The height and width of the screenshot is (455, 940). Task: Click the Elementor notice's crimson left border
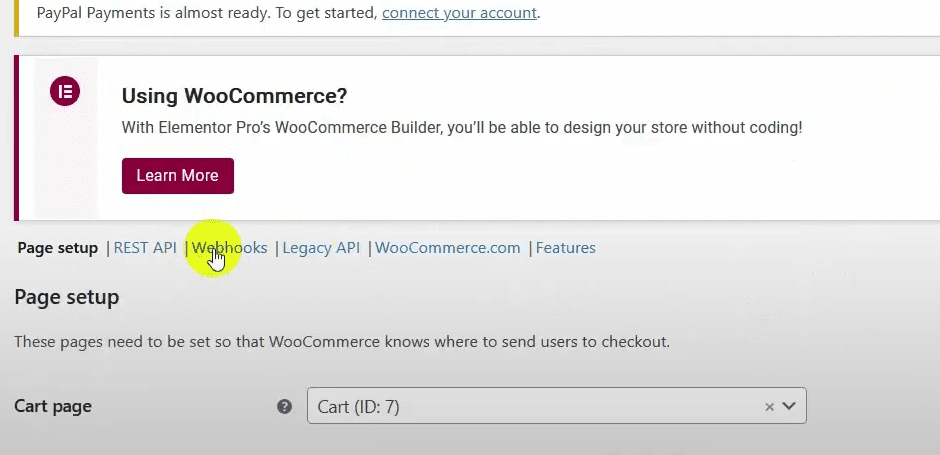coord(17,138)
